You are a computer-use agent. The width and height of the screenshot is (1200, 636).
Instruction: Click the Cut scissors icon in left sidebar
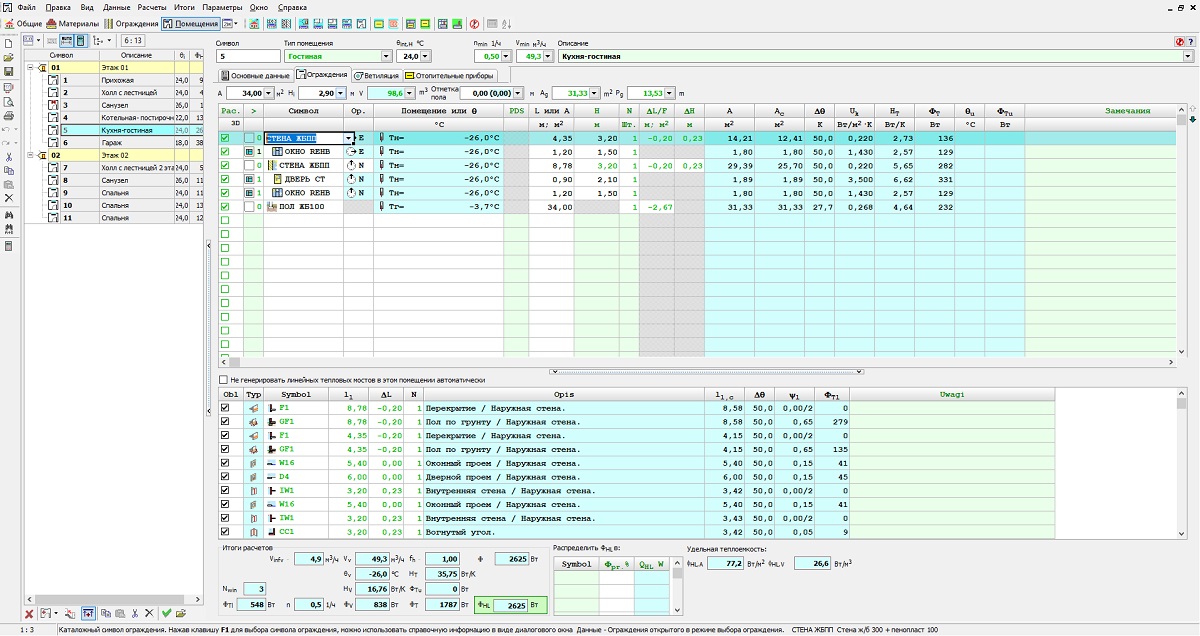tap(9, 157)
